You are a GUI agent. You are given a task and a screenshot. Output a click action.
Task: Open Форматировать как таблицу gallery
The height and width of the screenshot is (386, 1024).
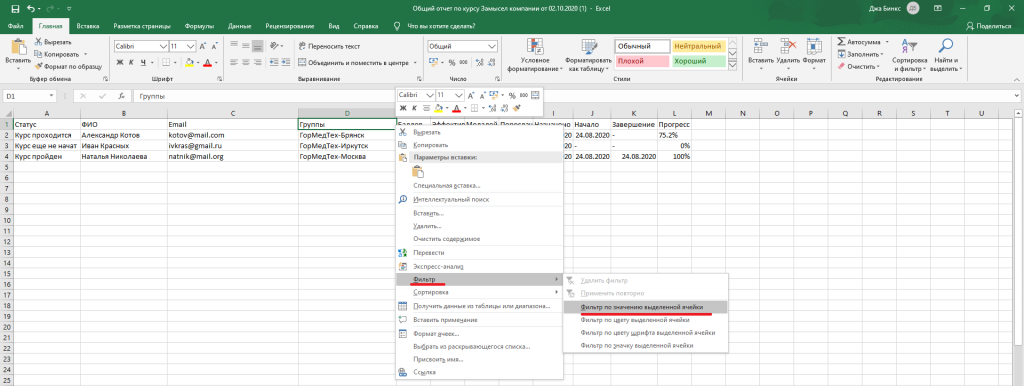pos(588,55)
